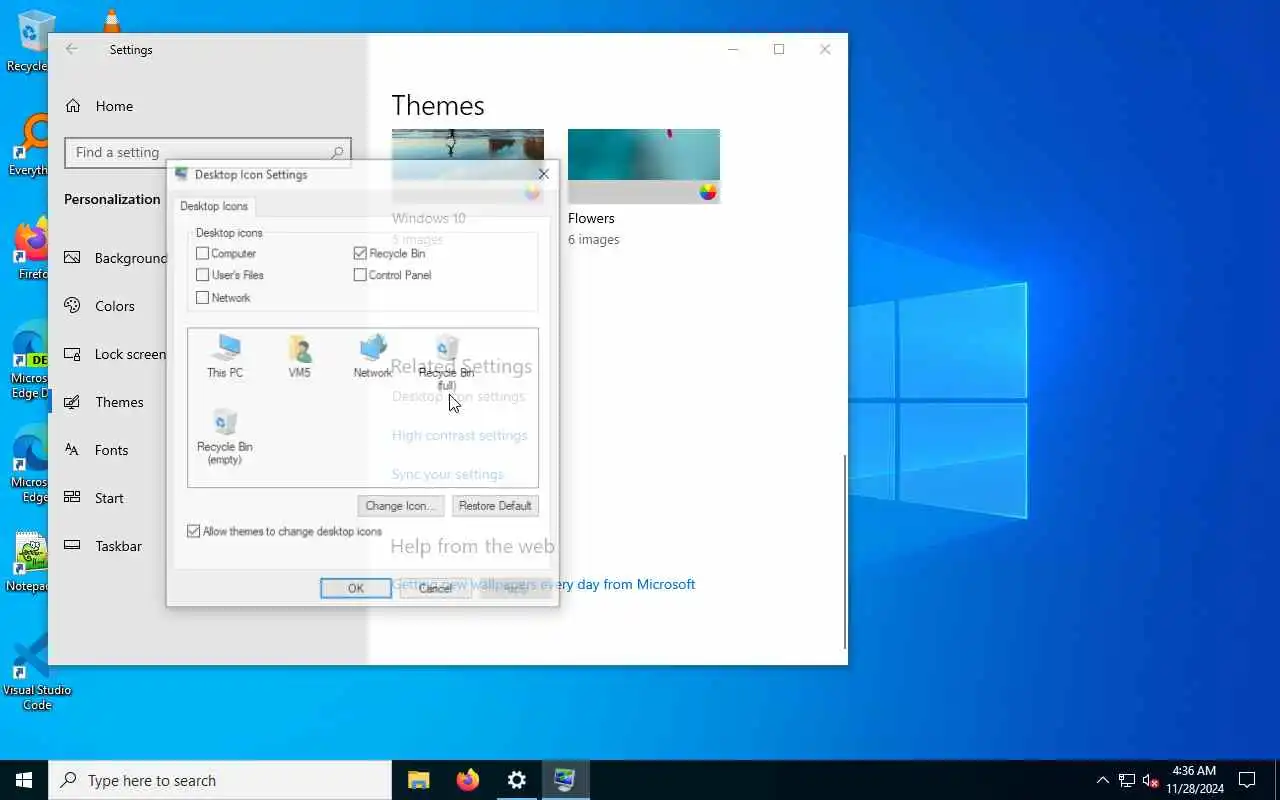Open the notification center icon

[1247, 780]
